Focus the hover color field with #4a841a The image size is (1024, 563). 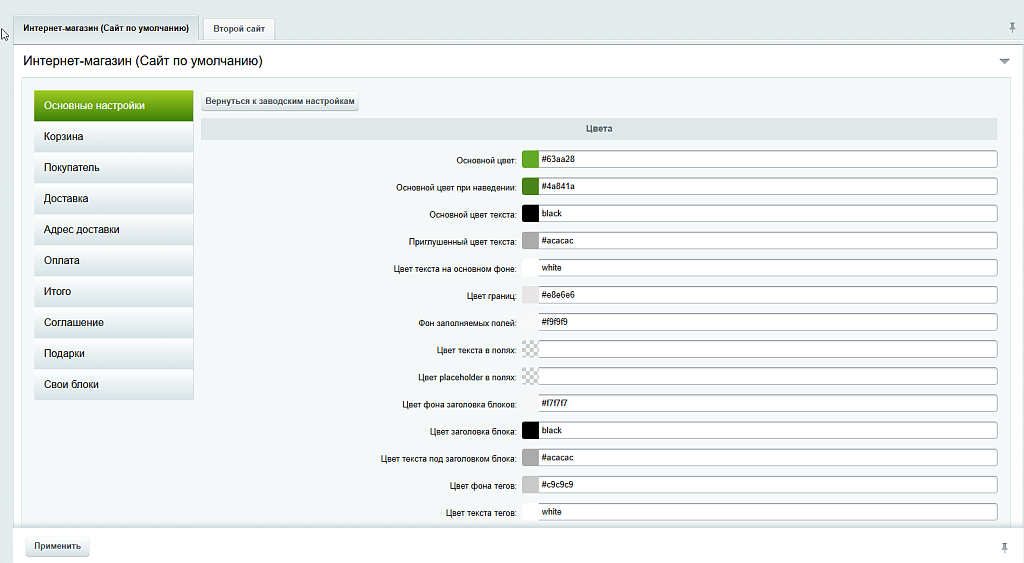tap(768, 186)
